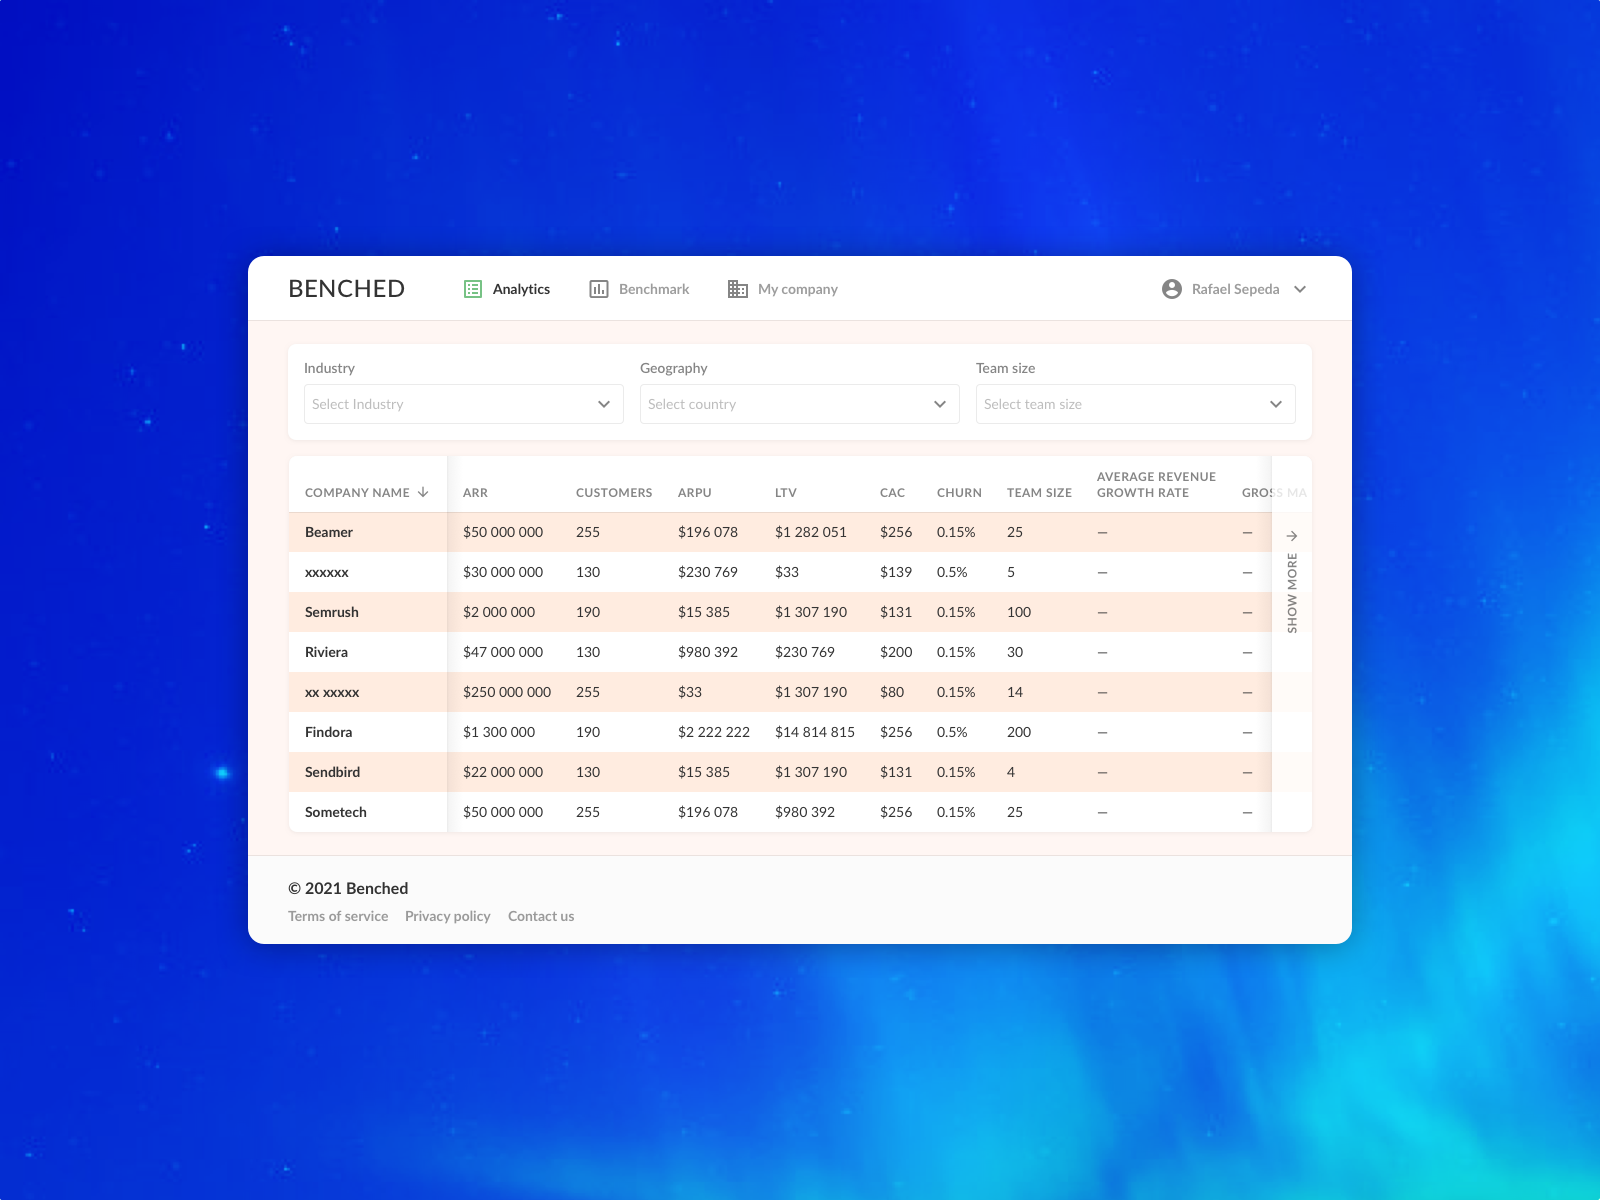Screen dimensions: 1600x1200
Task: Click the sort arrow on Company Name header
Action: pyautogui.click(x=423, y=492)
